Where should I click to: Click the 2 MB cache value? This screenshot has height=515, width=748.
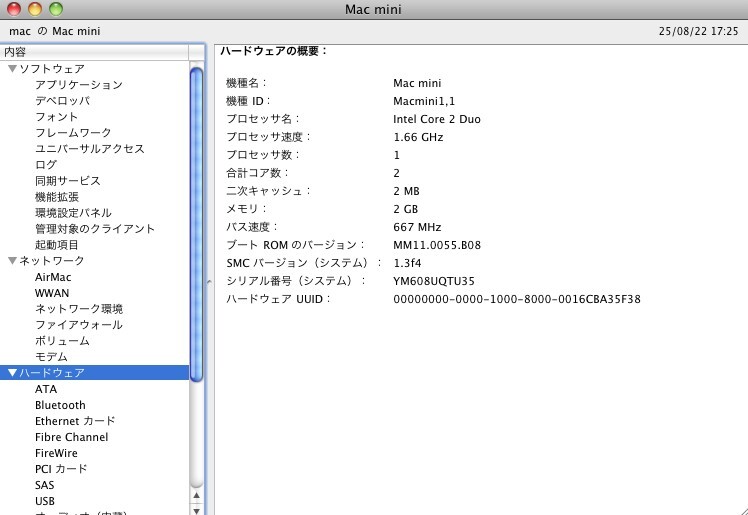click(406, 191)
